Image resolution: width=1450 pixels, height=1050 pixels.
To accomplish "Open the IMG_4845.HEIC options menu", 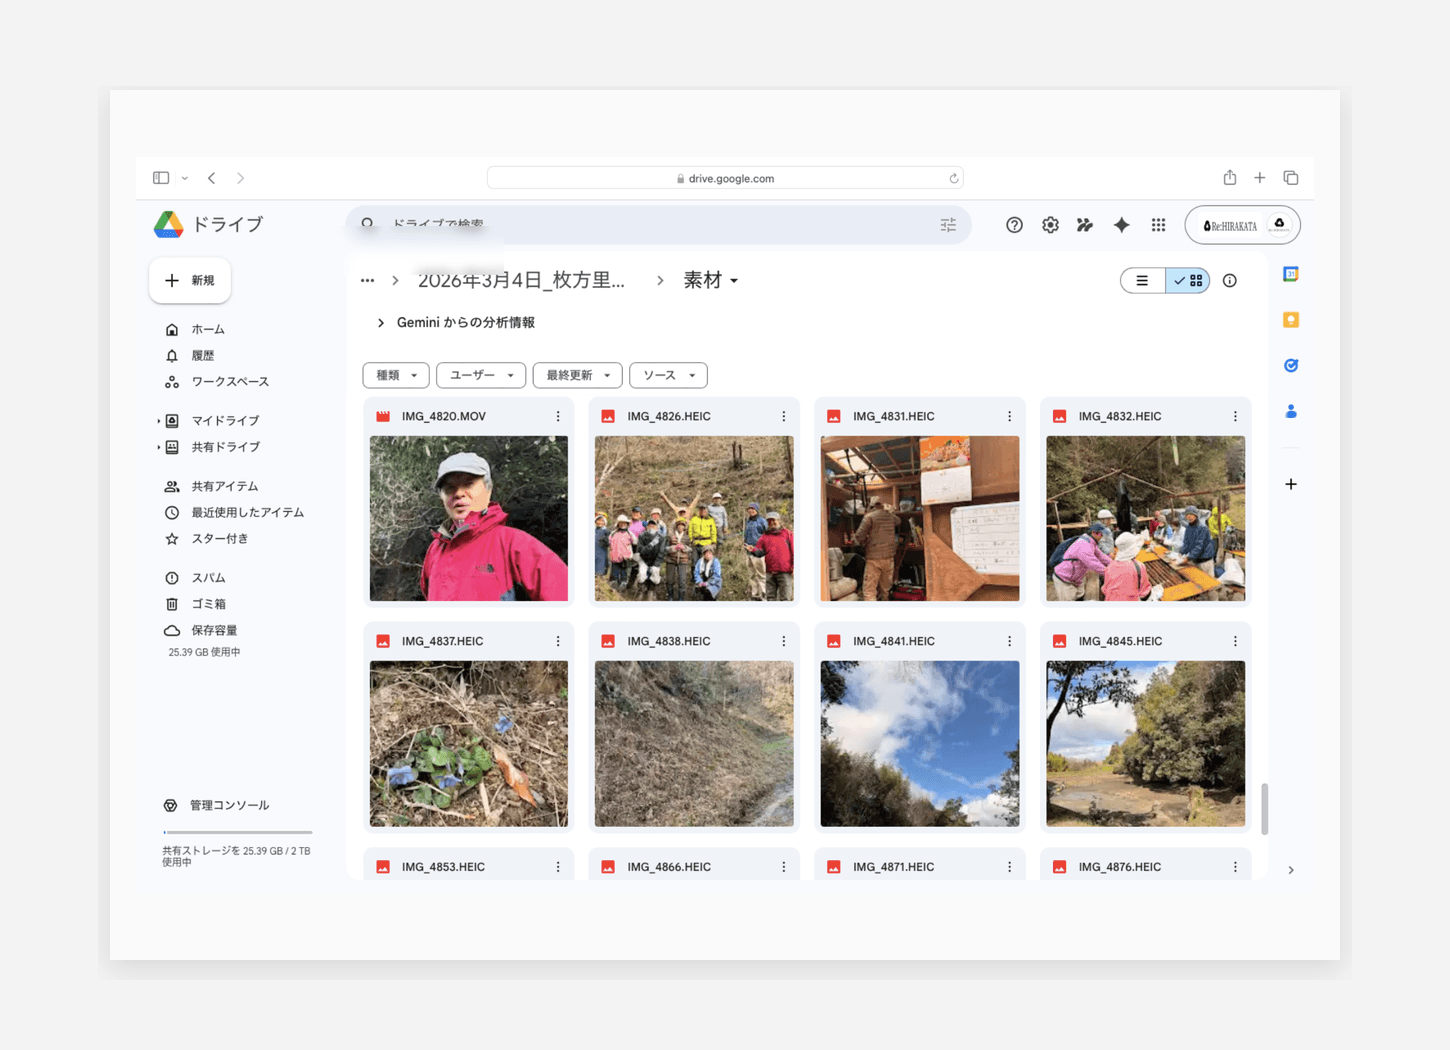I will (1234, 641).
